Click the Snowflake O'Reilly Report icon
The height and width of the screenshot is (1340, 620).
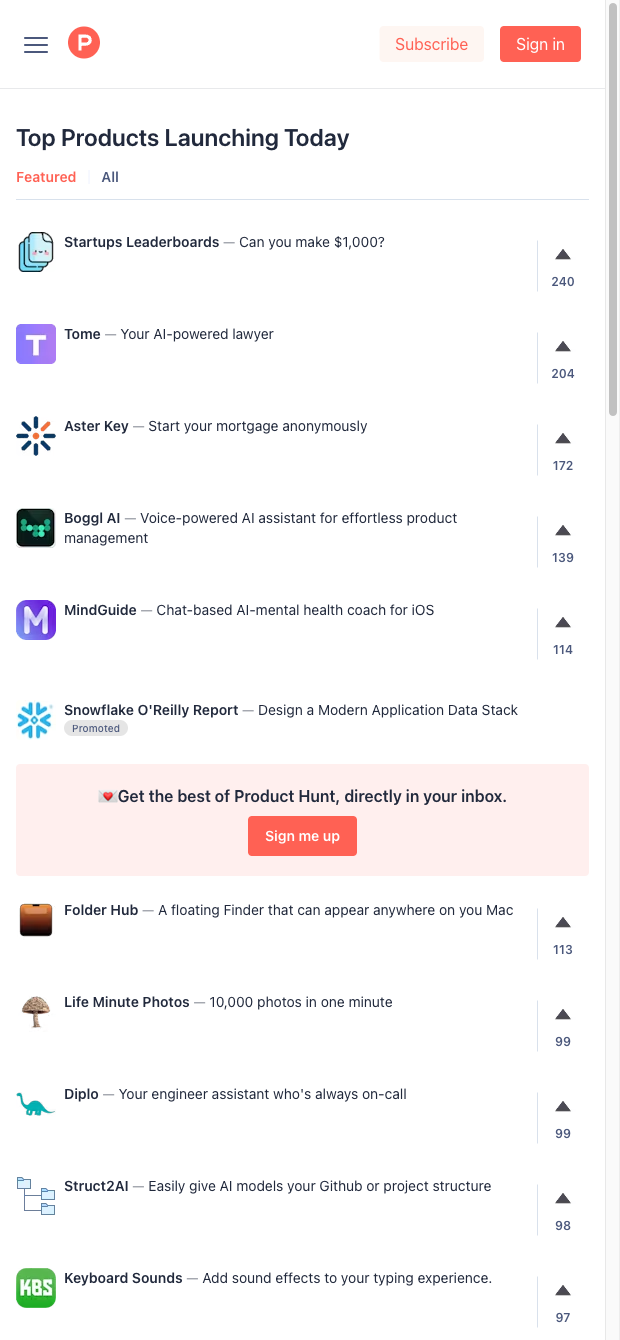click(36, 720)
